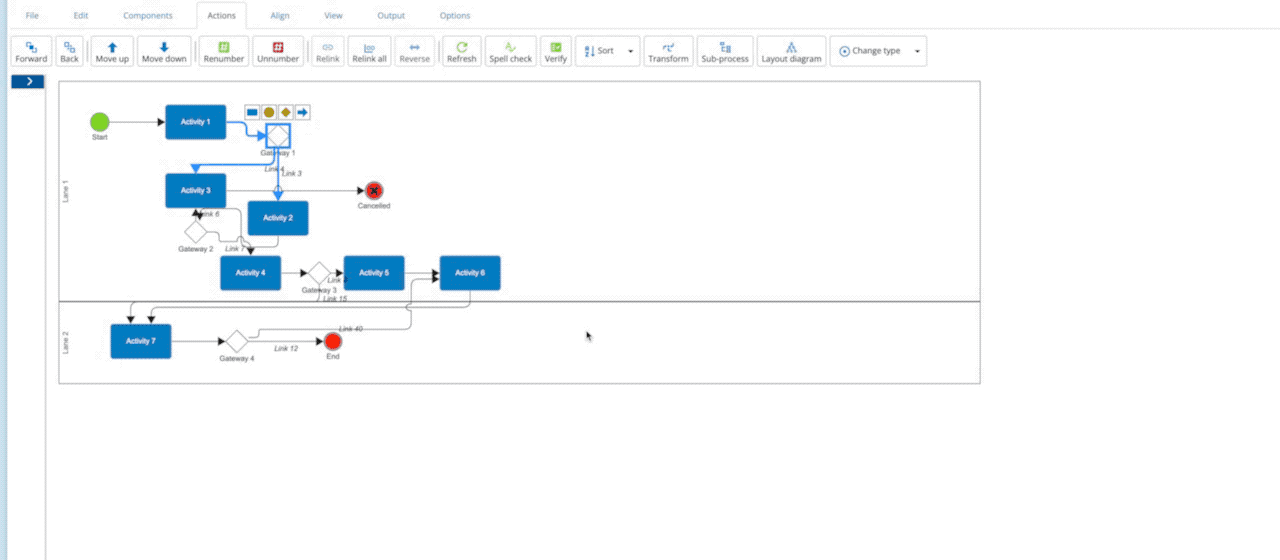The image size is (1280, 560).
Task: Click the Move down arrow button
Action: tap(164, 52)
